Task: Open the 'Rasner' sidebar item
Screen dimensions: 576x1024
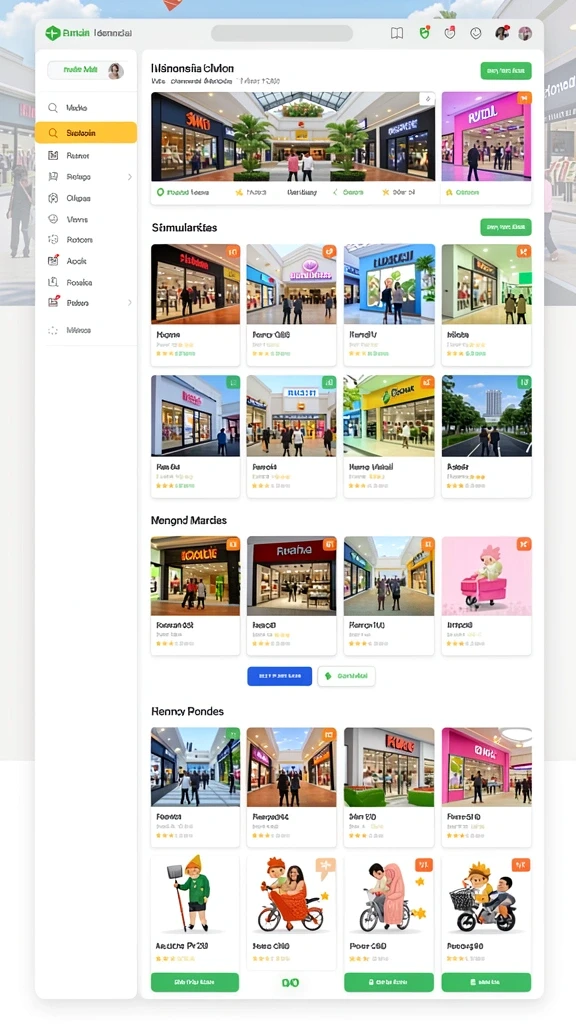Action: (x=86, y=156)
